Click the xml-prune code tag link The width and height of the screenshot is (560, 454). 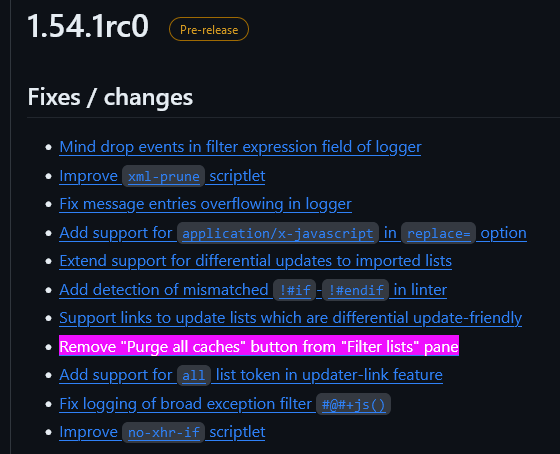164,176
